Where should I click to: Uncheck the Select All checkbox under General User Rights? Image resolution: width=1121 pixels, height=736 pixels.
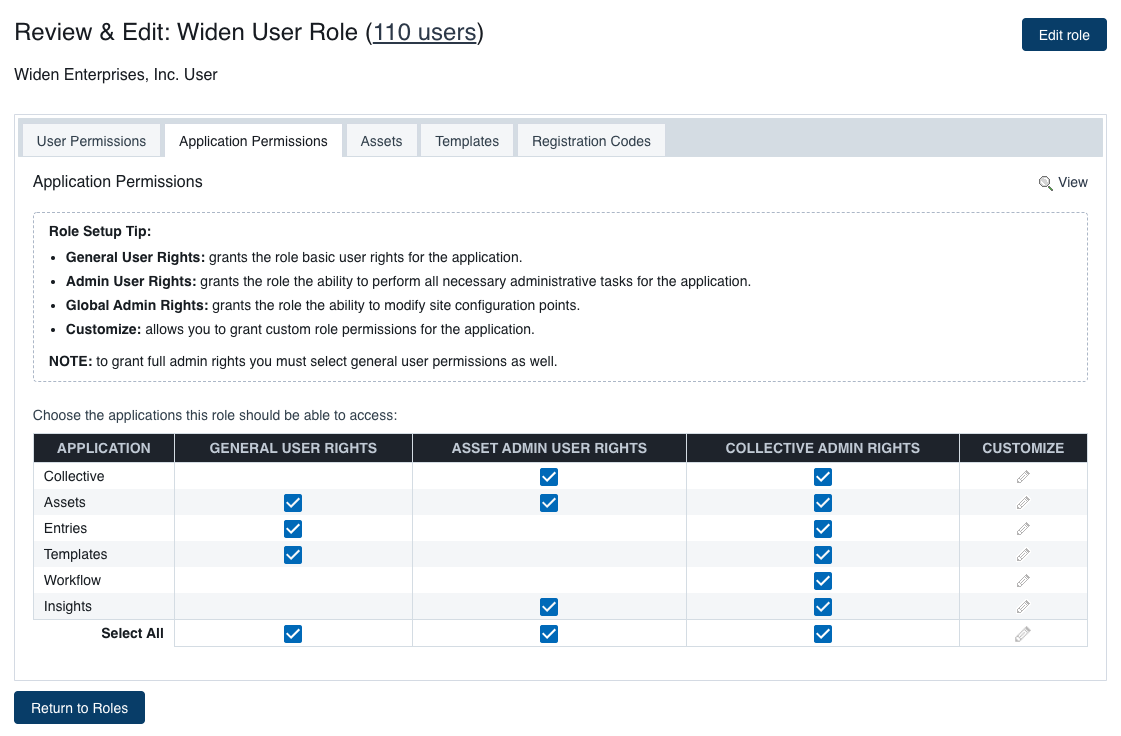point(292,633)
